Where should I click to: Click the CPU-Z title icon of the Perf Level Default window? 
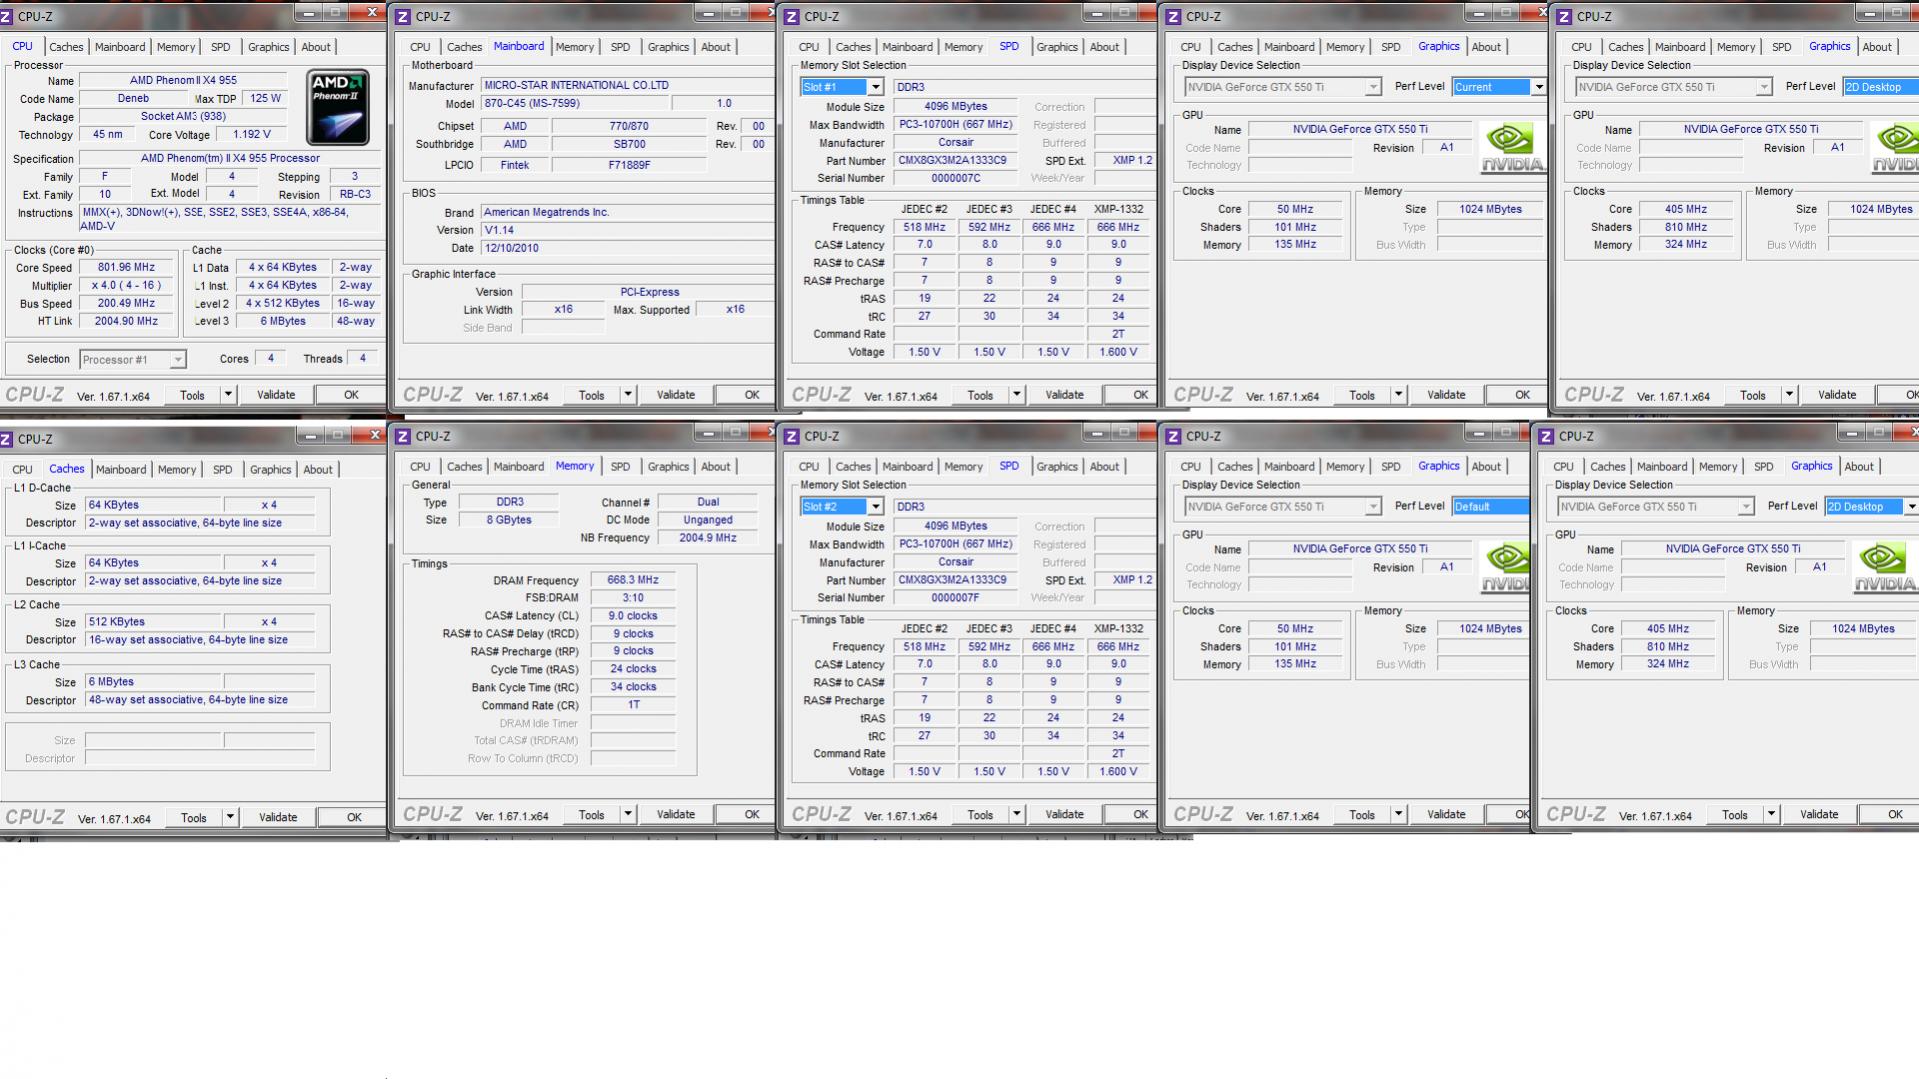click(1174, 436)
